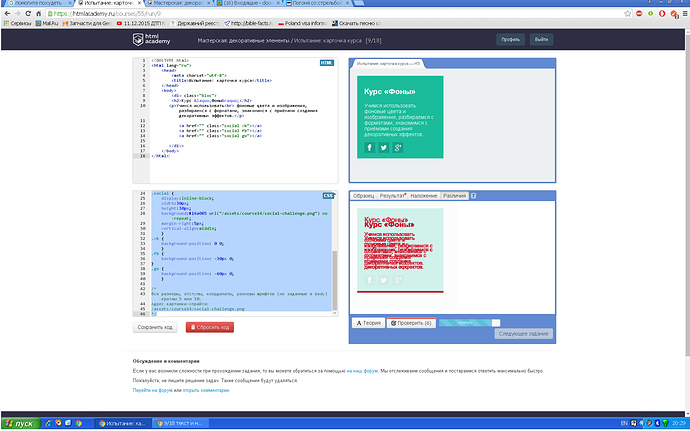Select the Наложение tab
This screenshot has height=431, width=690.
(x=424, y=195)
